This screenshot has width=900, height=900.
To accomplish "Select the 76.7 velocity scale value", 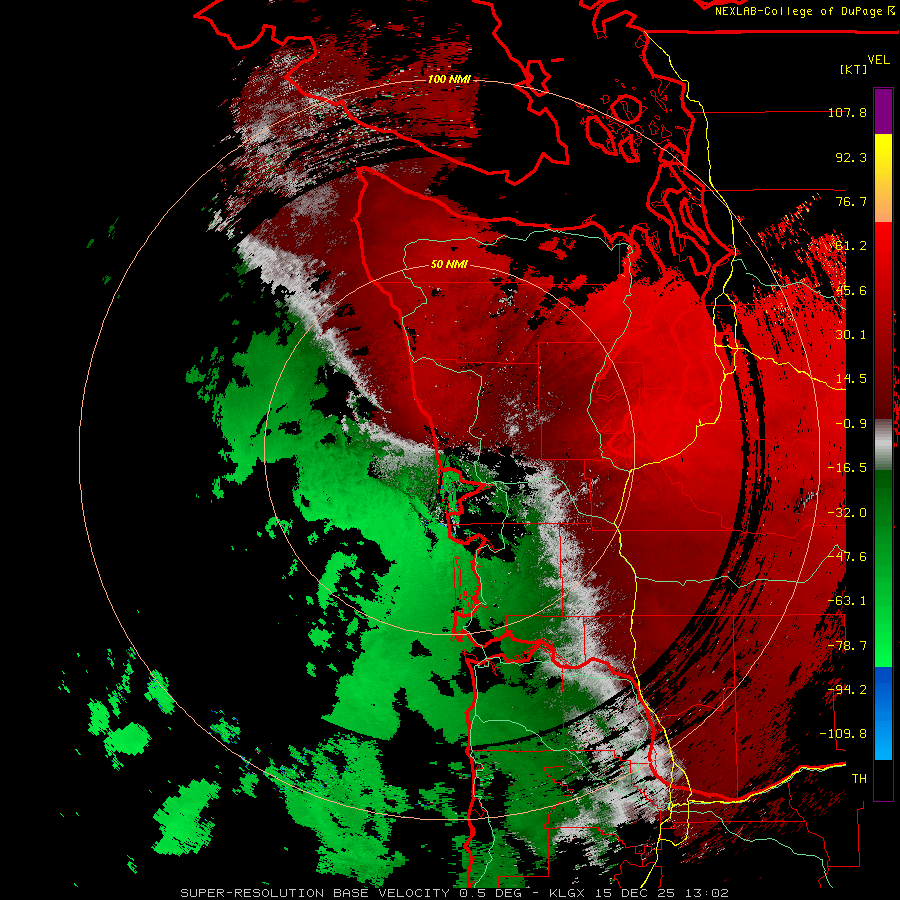I will (851, 201).
